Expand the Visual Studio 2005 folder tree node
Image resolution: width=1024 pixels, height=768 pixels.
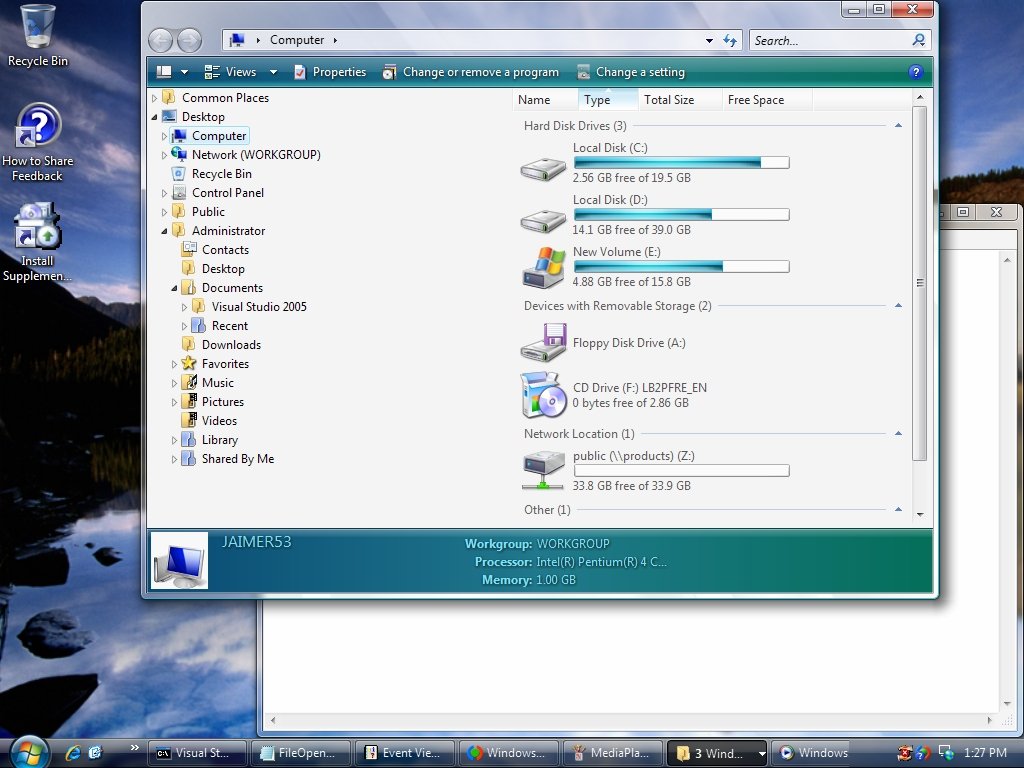[185, 307]
